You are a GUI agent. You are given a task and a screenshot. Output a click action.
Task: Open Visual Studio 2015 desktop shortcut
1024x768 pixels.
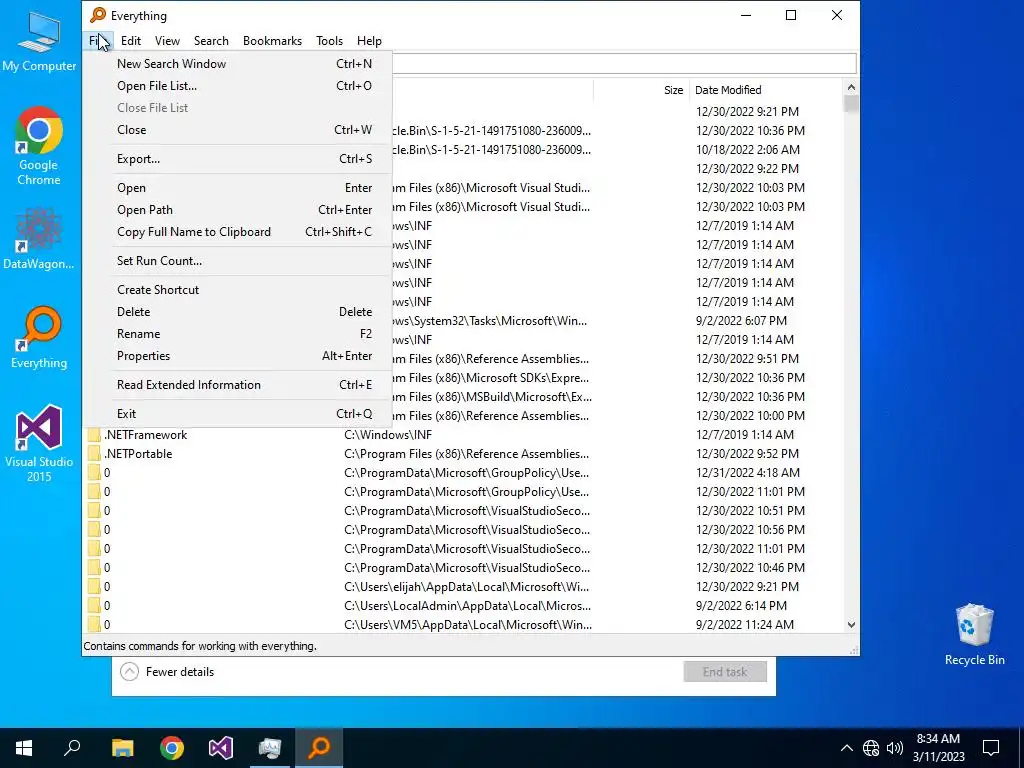[39, 443]
